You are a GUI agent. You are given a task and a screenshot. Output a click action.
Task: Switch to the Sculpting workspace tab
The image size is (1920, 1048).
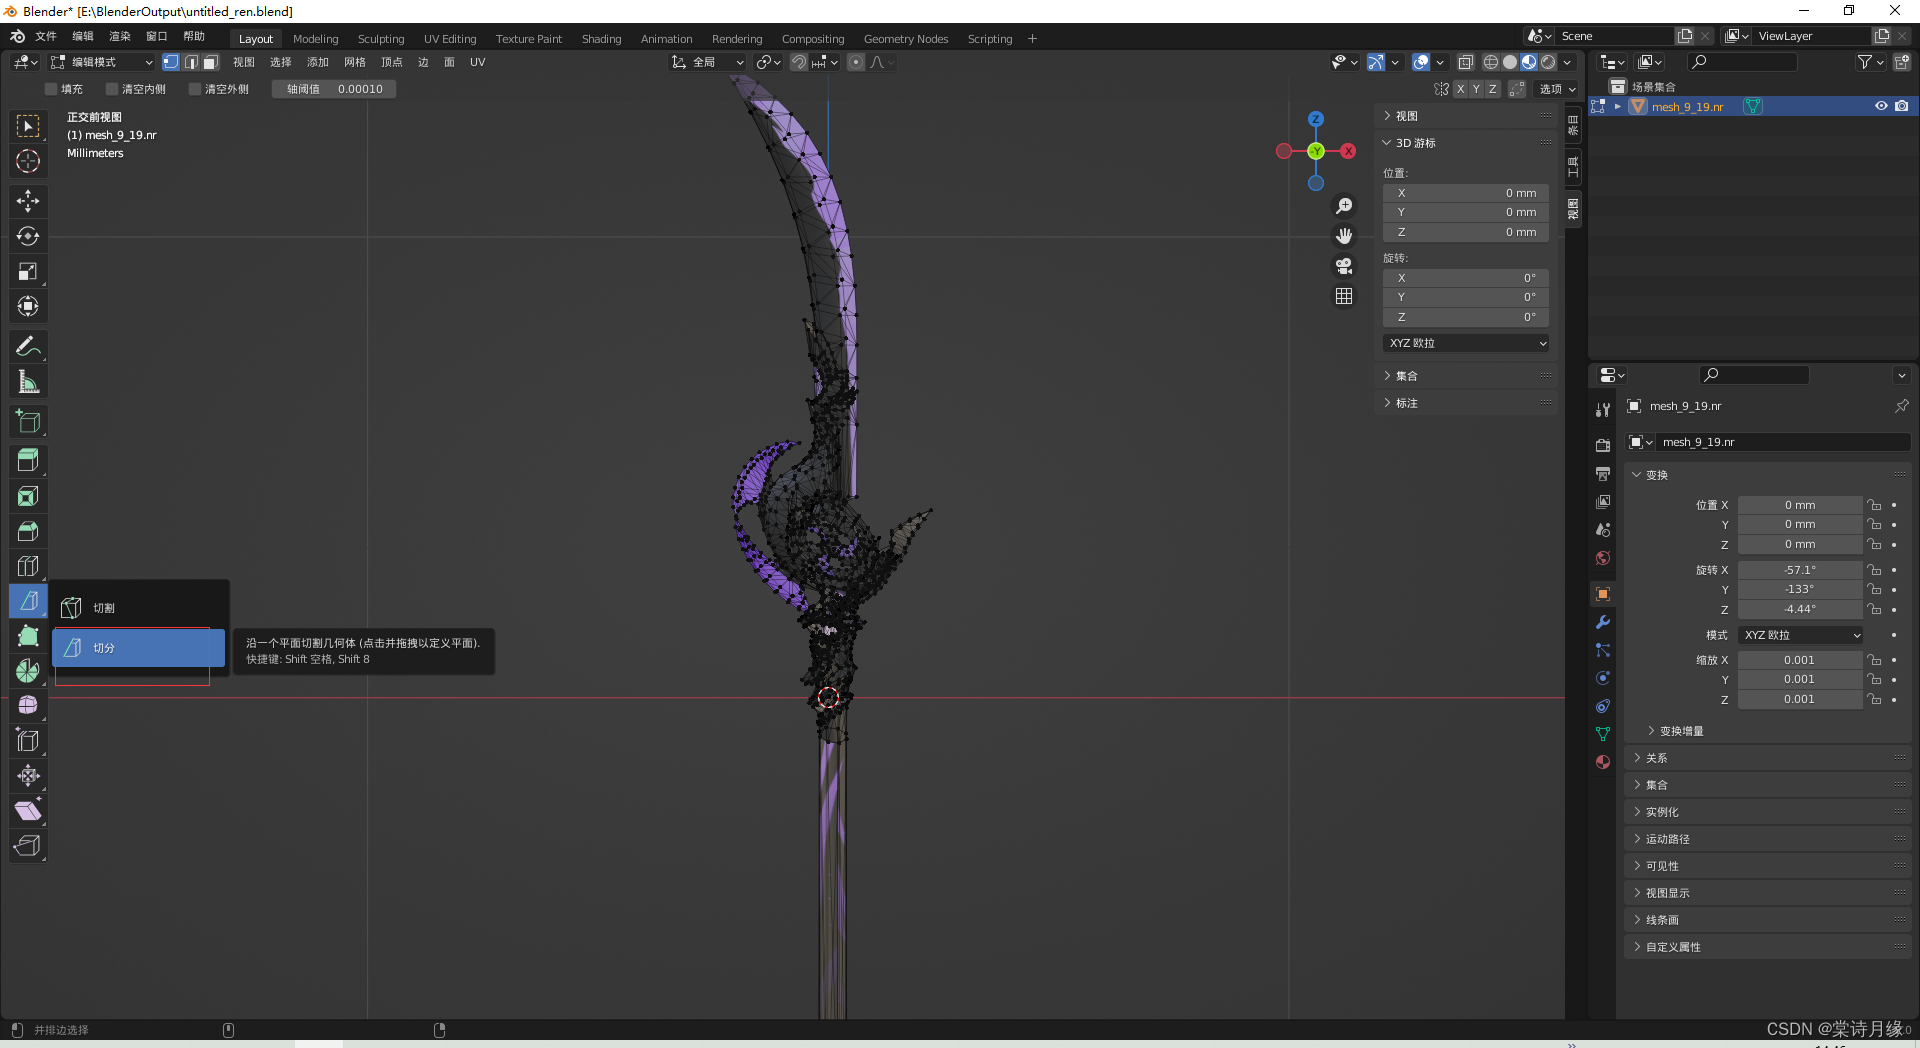[381, 39]
